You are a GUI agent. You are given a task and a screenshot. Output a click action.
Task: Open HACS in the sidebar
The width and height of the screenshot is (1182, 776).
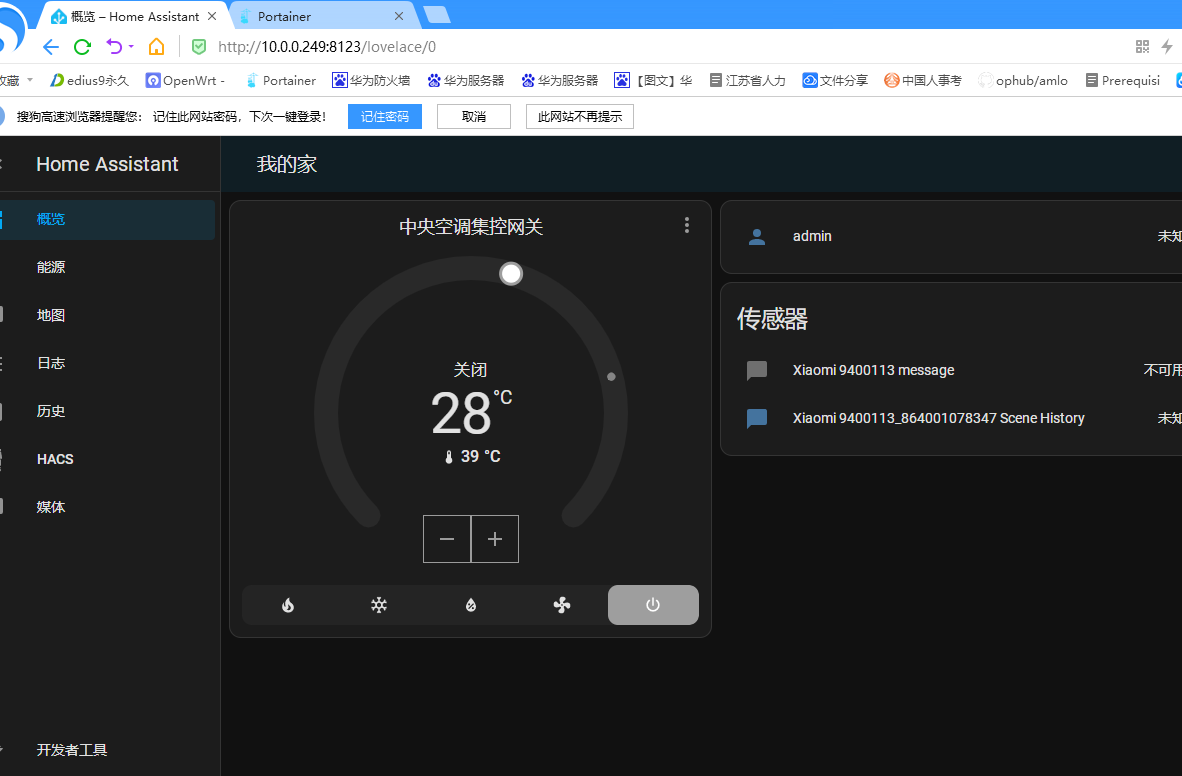[55, 459]
